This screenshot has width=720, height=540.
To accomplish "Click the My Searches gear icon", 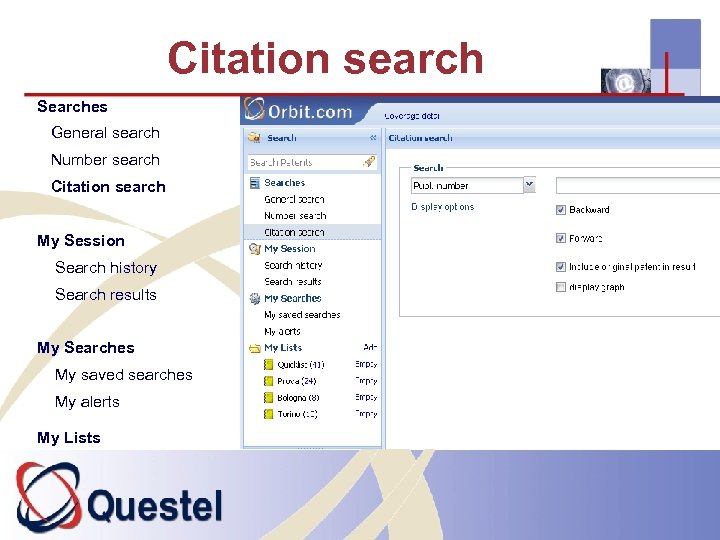I will (x=254, y=298).
